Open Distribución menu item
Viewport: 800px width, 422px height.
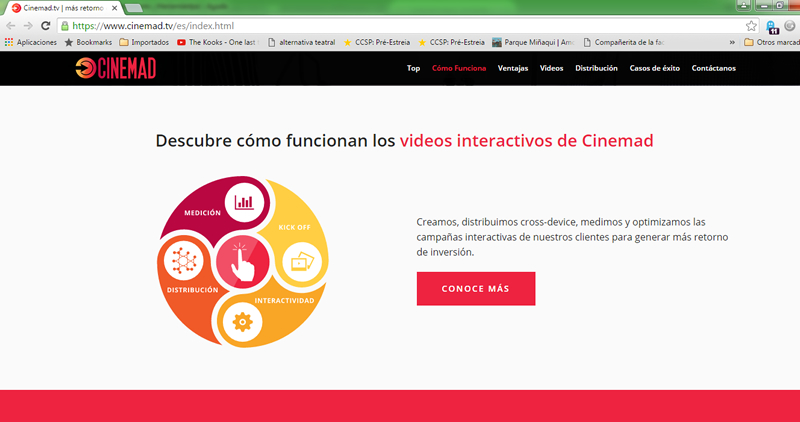click(x=596, y=68)
